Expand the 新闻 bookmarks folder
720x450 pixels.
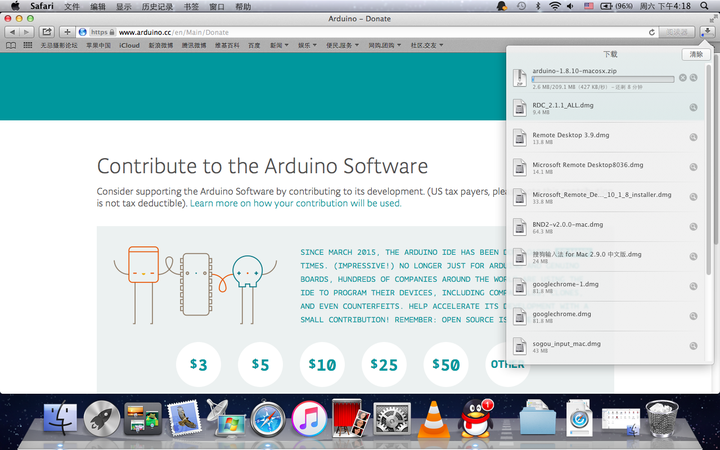click(279, 45)
